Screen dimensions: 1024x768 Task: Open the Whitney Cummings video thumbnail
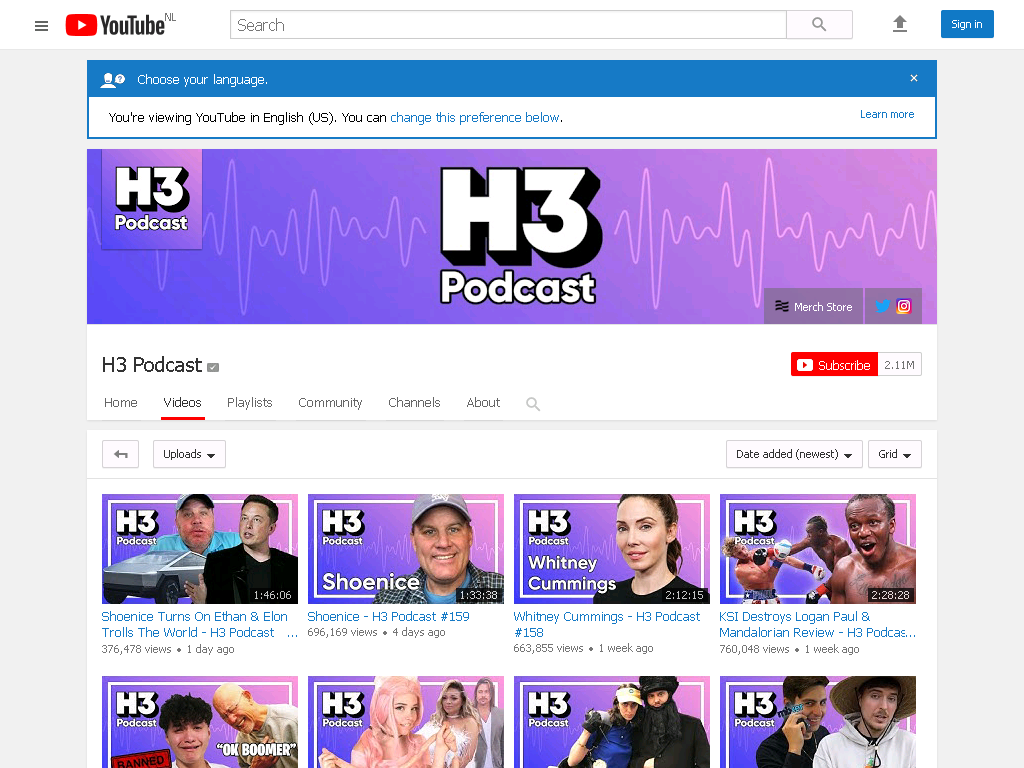(611, 549)
